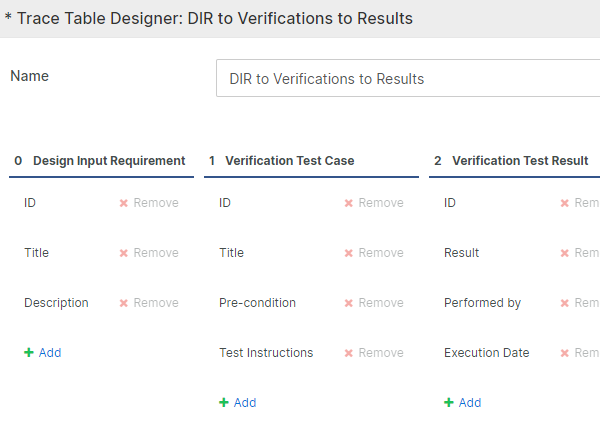Remove Title from Verification Test Case column

pos(373,253)
